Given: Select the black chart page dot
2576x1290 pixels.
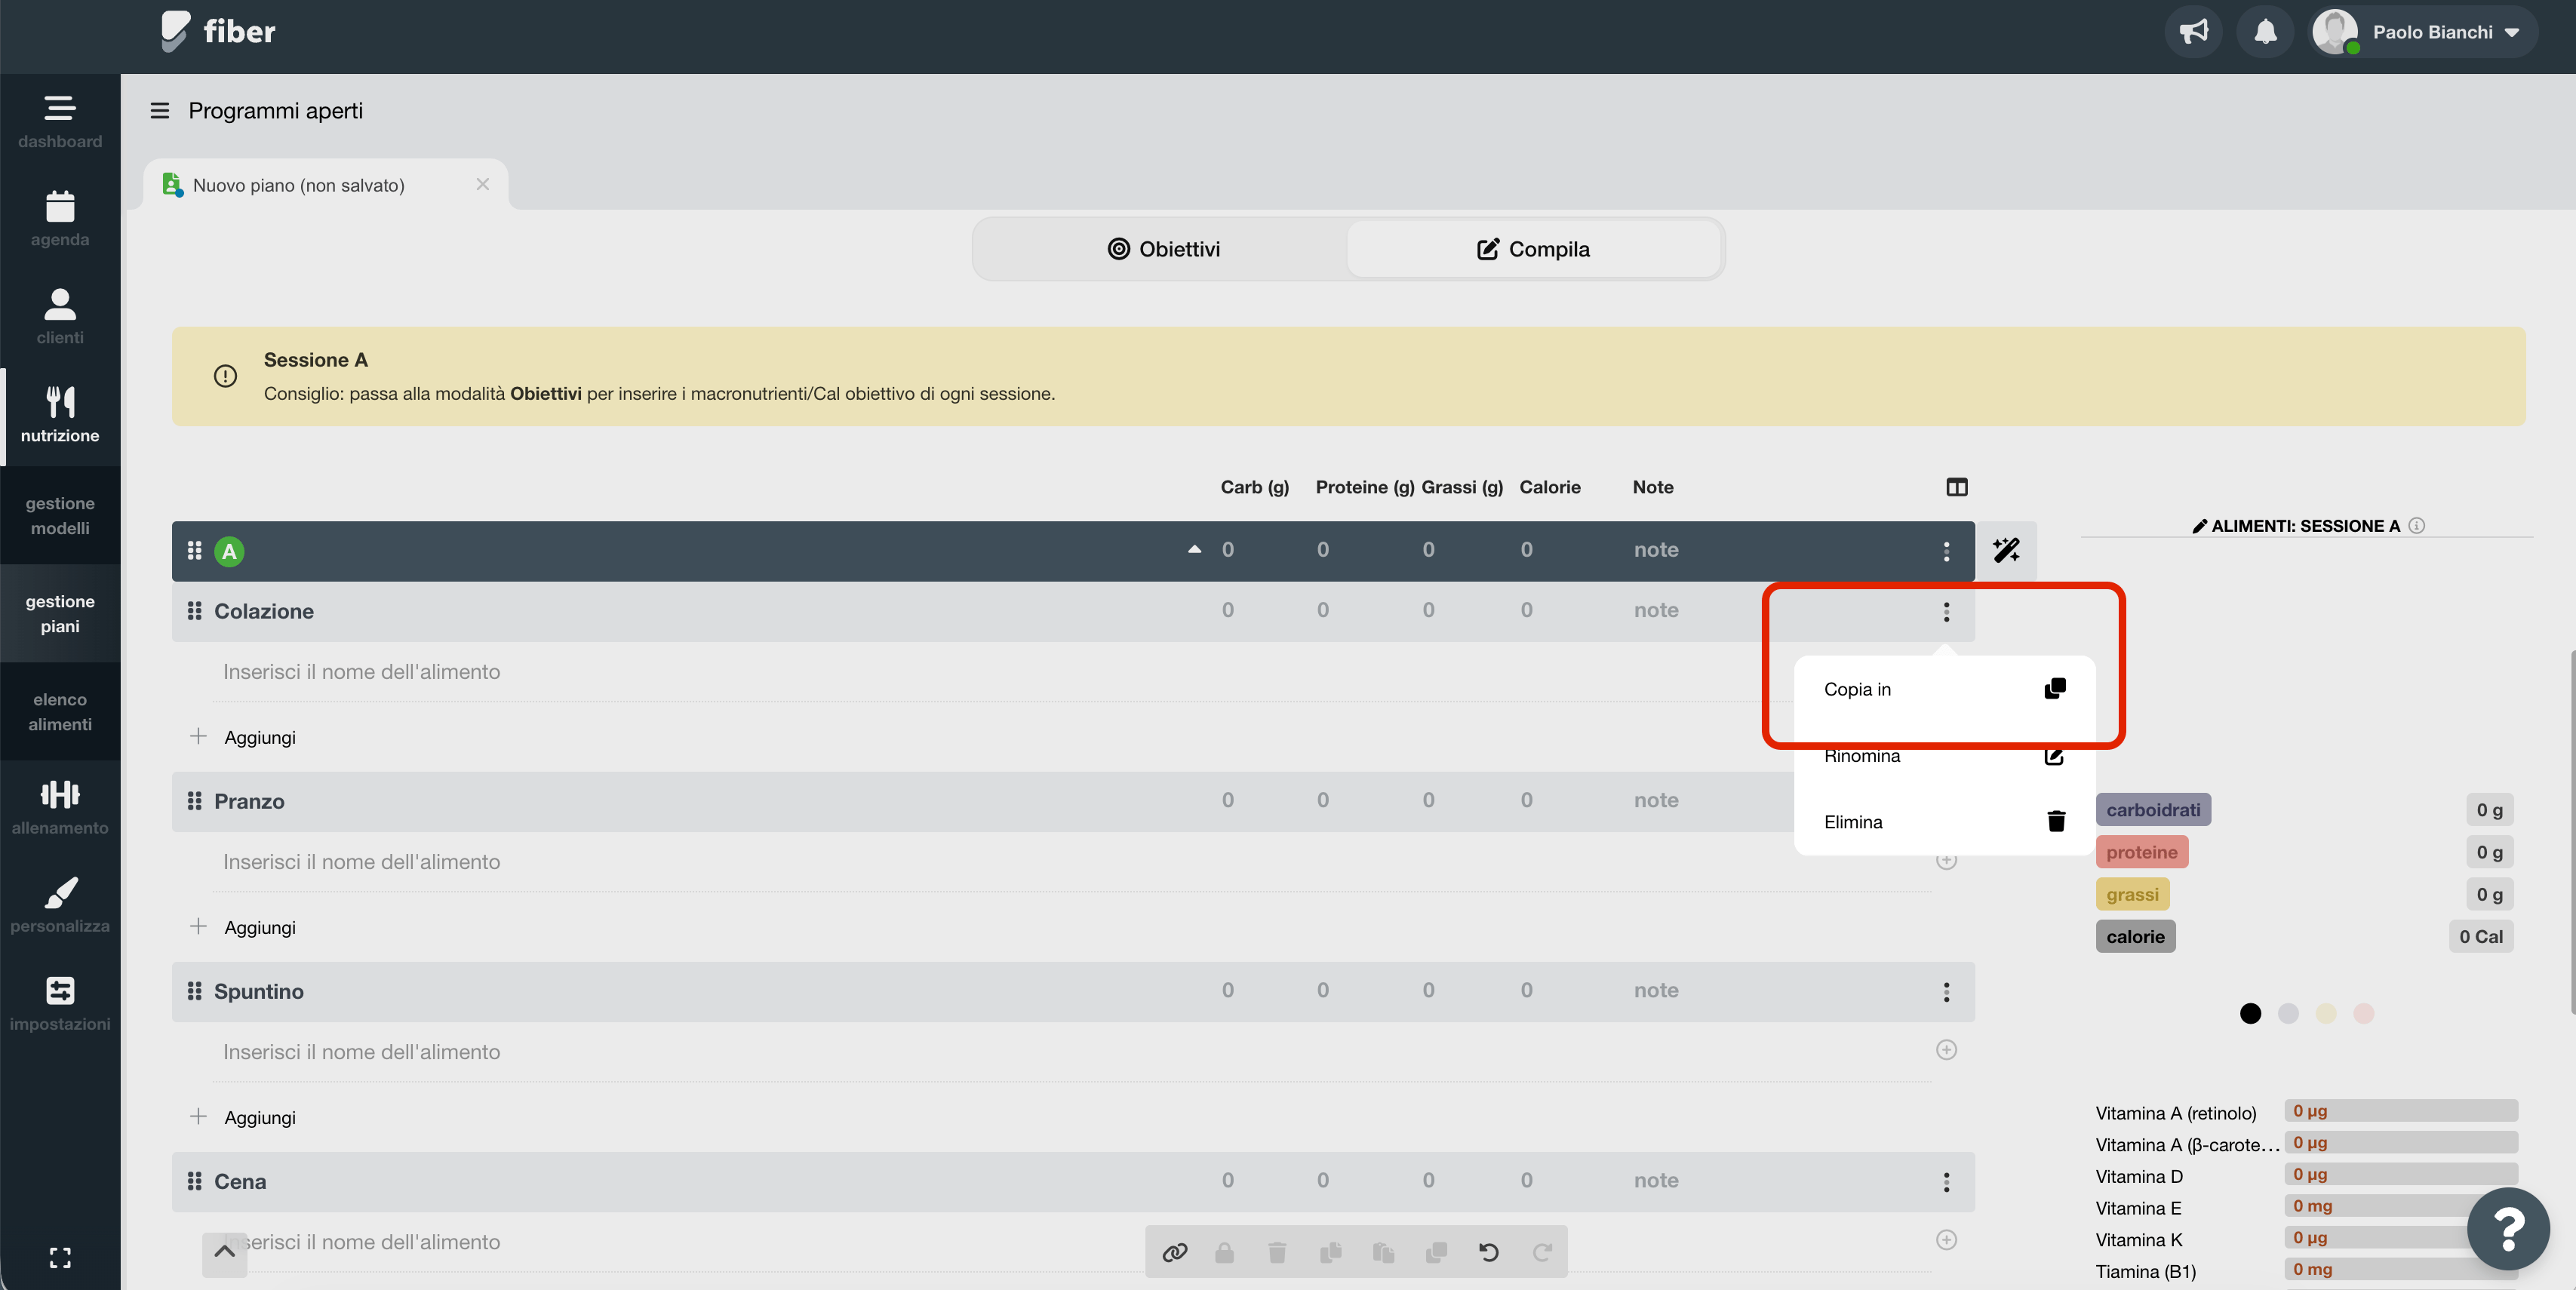Looking at the screenshot, I should click(x=2250, y=1014).
